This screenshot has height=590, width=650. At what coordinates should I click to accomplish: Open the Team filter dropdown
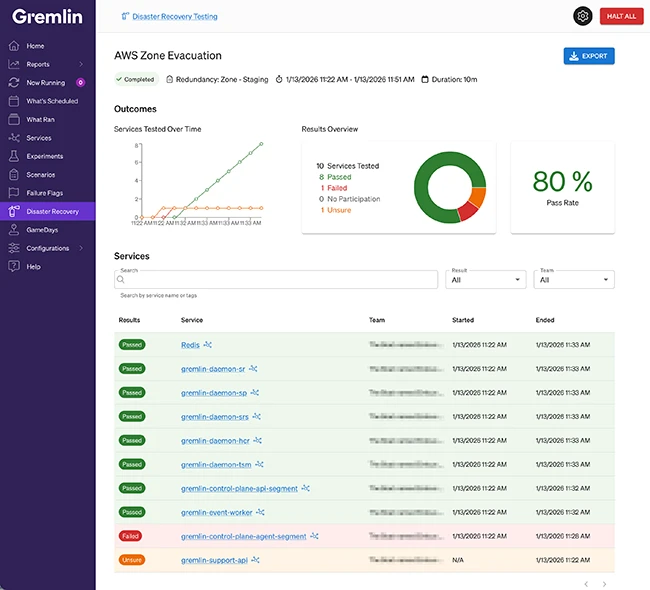point(574,280)
